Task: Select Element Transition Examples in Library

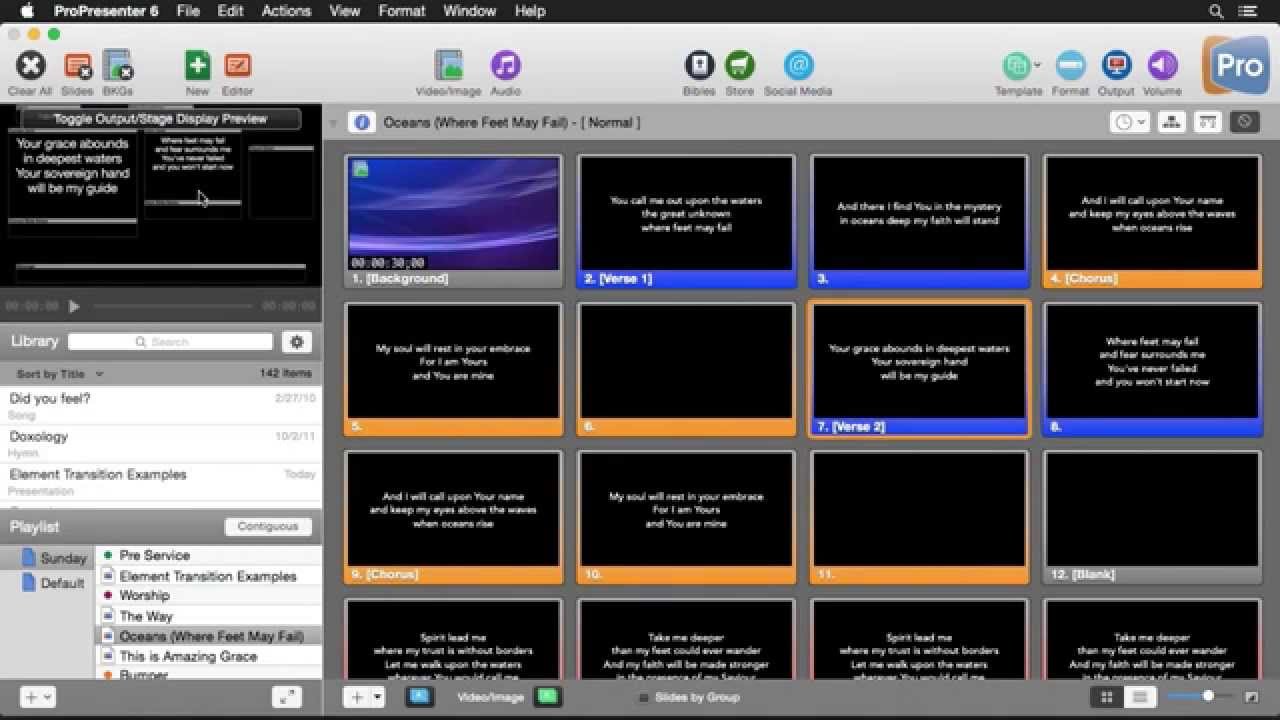Action: pyautogui.click(x=160, y=481)
